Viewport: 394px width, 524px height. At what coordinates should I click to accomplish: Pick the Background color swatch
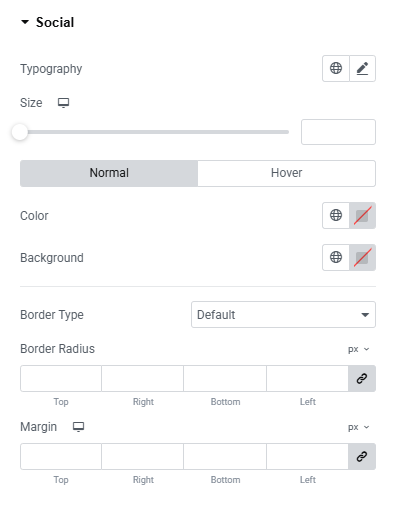[x=363, y=257]
